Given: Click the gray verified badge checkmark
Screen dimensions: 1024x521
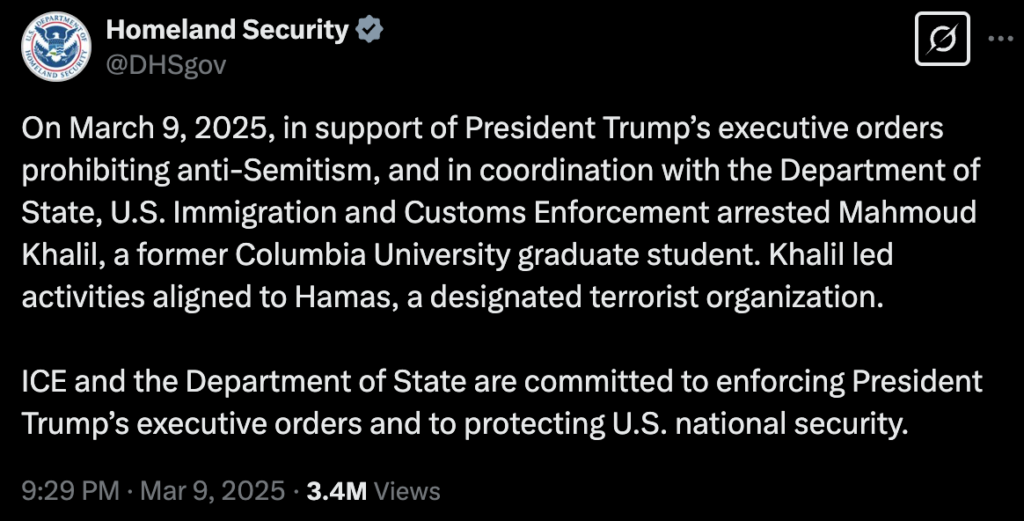Looking at the screenshot, I should click(x=370, y=31).
